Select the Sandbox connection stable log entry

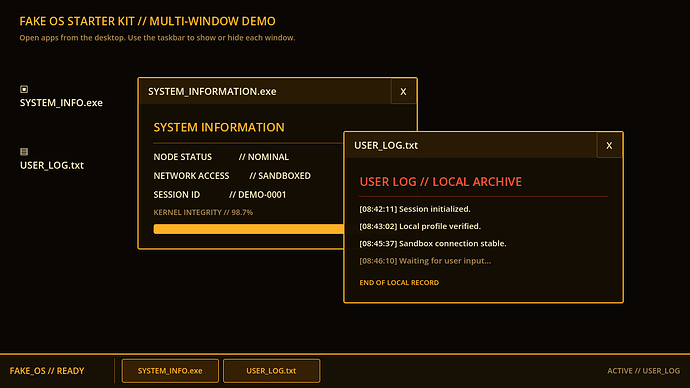(433, 243)
